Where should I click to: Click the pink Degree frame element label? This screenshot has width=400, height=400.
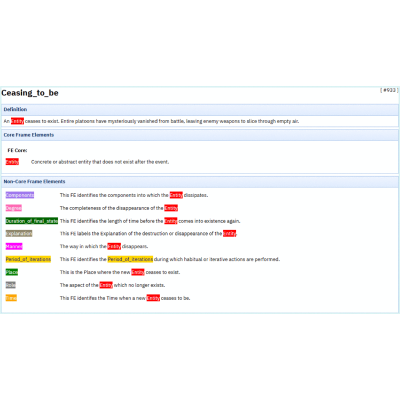coord(14,208)
